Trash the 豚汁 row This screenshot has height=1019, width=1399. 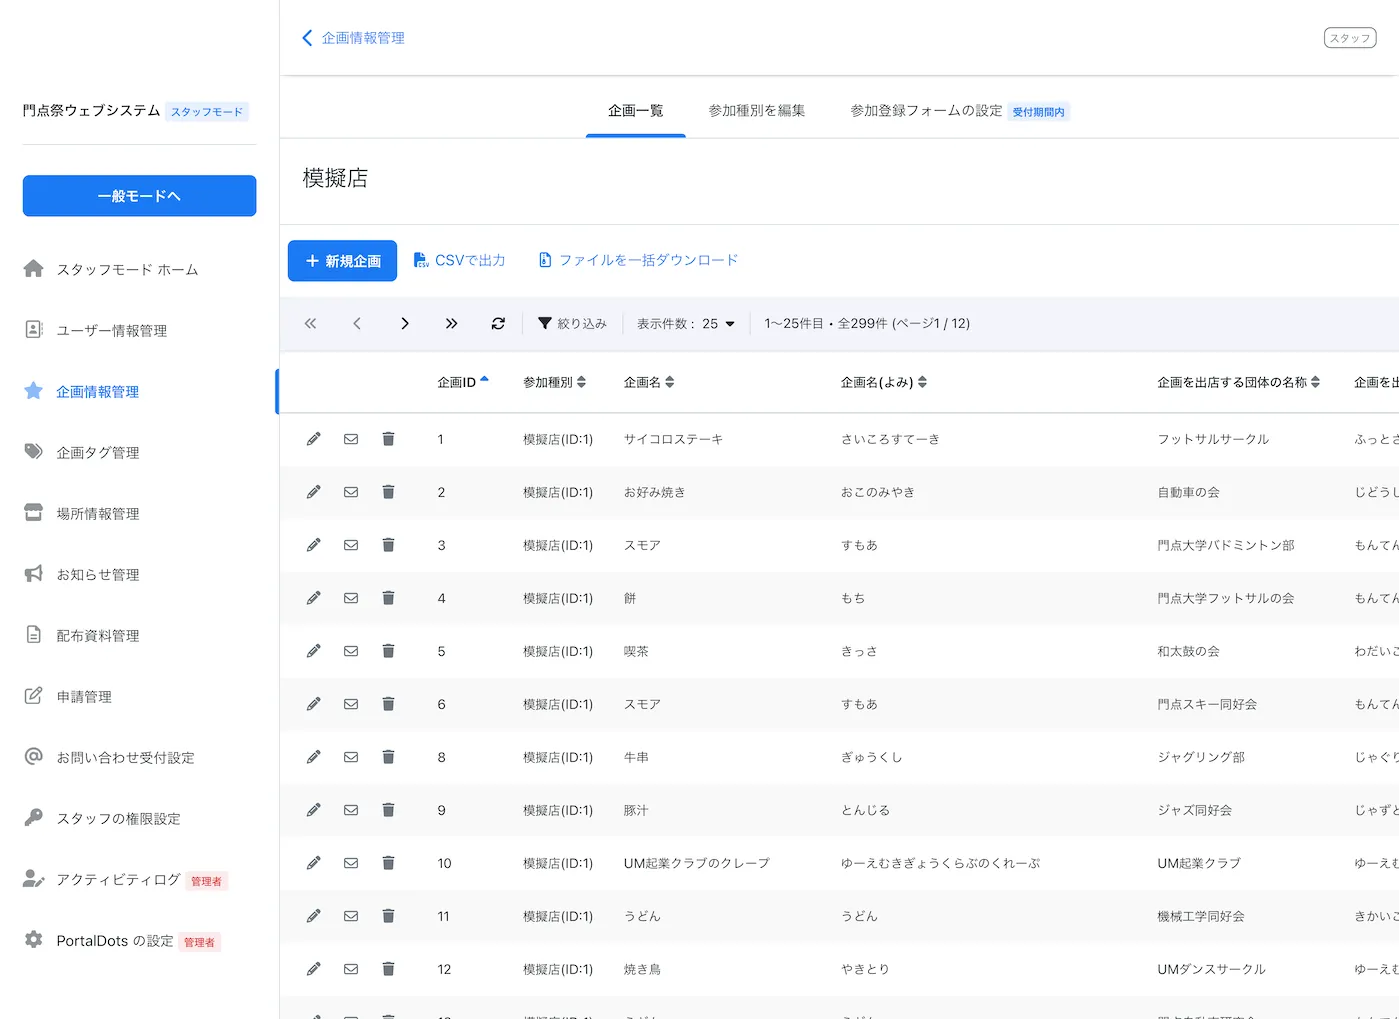(x=388, y=810)
